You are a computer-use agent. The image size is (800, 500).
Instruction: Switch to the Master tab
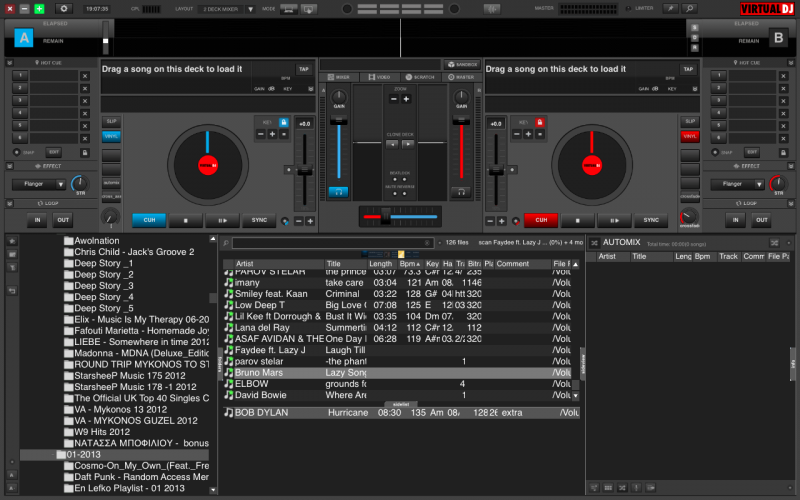point(461,77)
